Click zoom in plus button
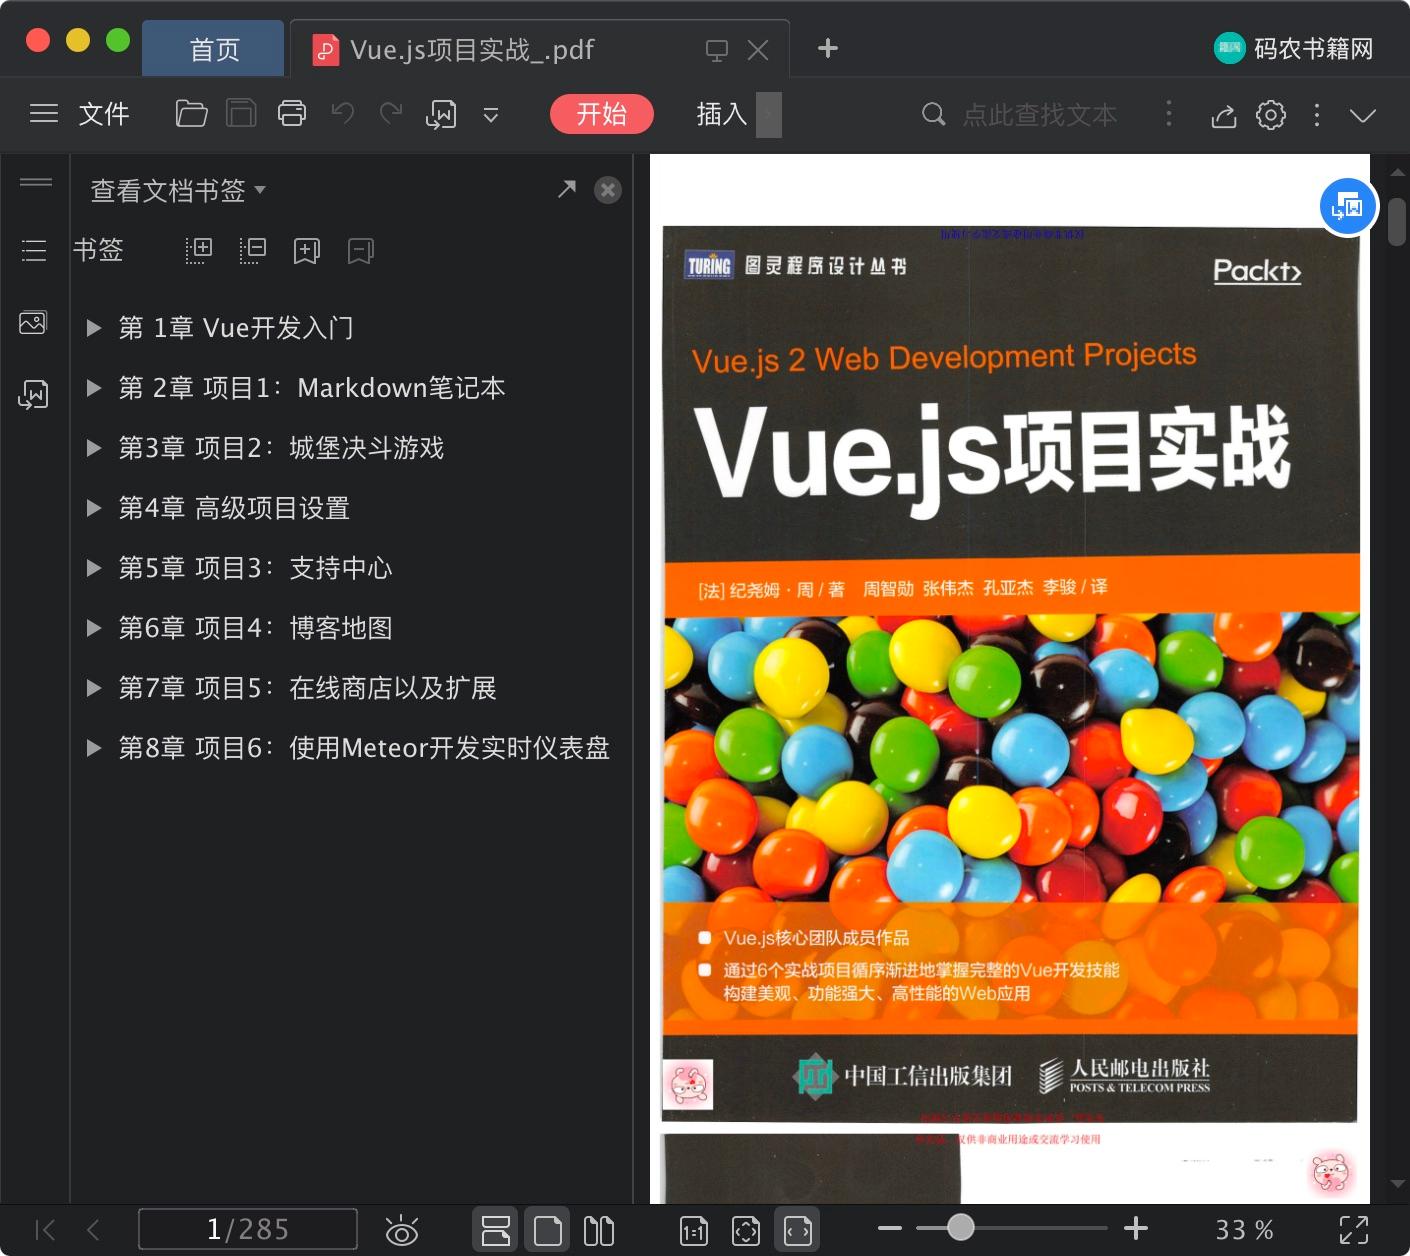 tap(1136, 1228)
